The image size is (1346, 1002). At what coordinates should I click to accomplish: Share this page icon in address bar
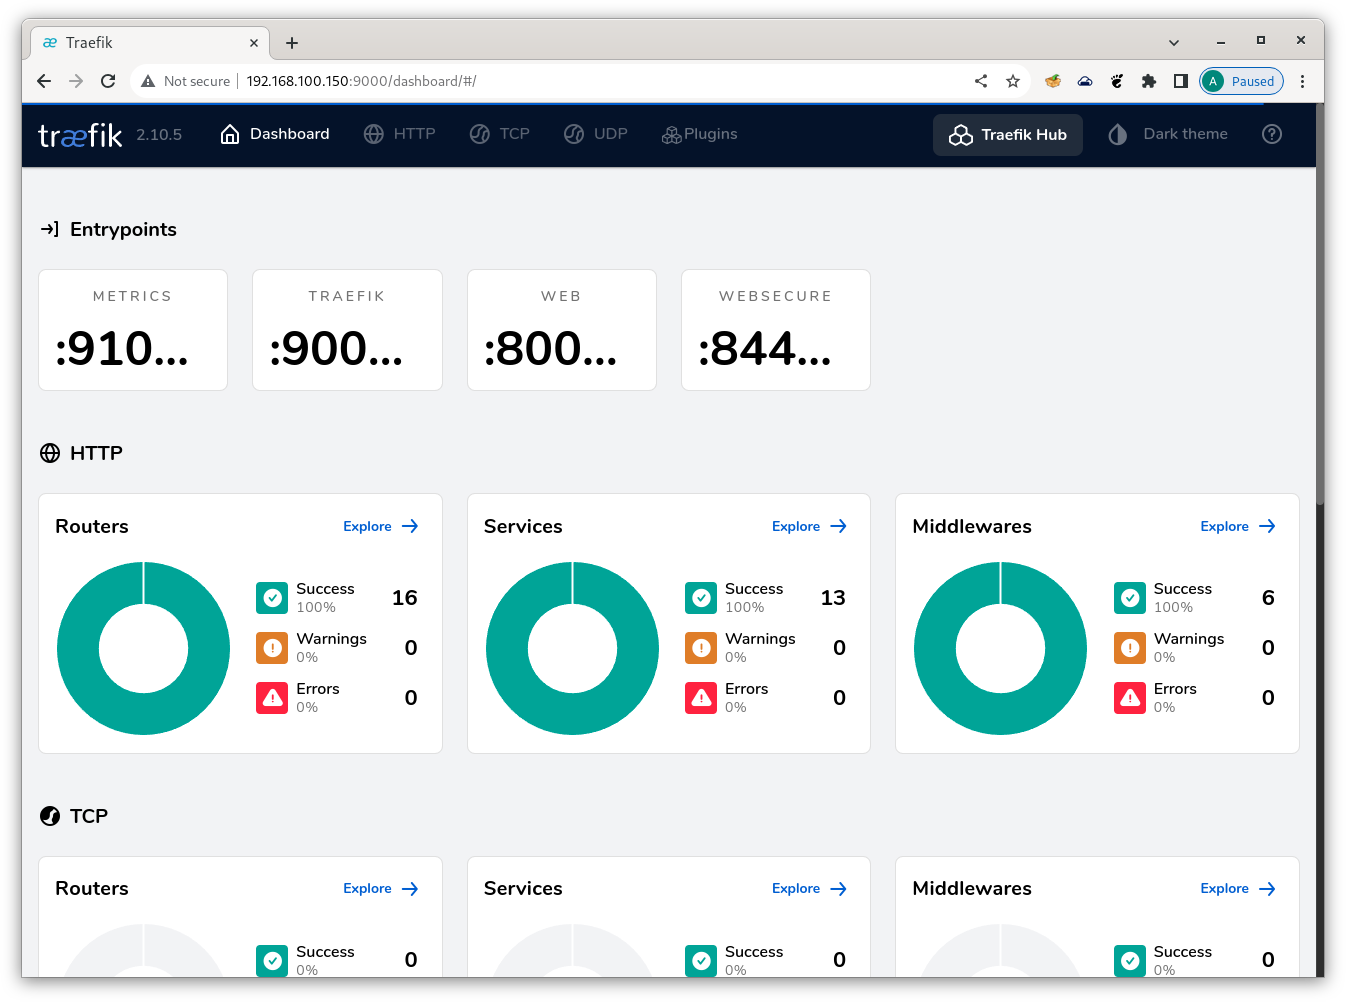coord(981,81)
